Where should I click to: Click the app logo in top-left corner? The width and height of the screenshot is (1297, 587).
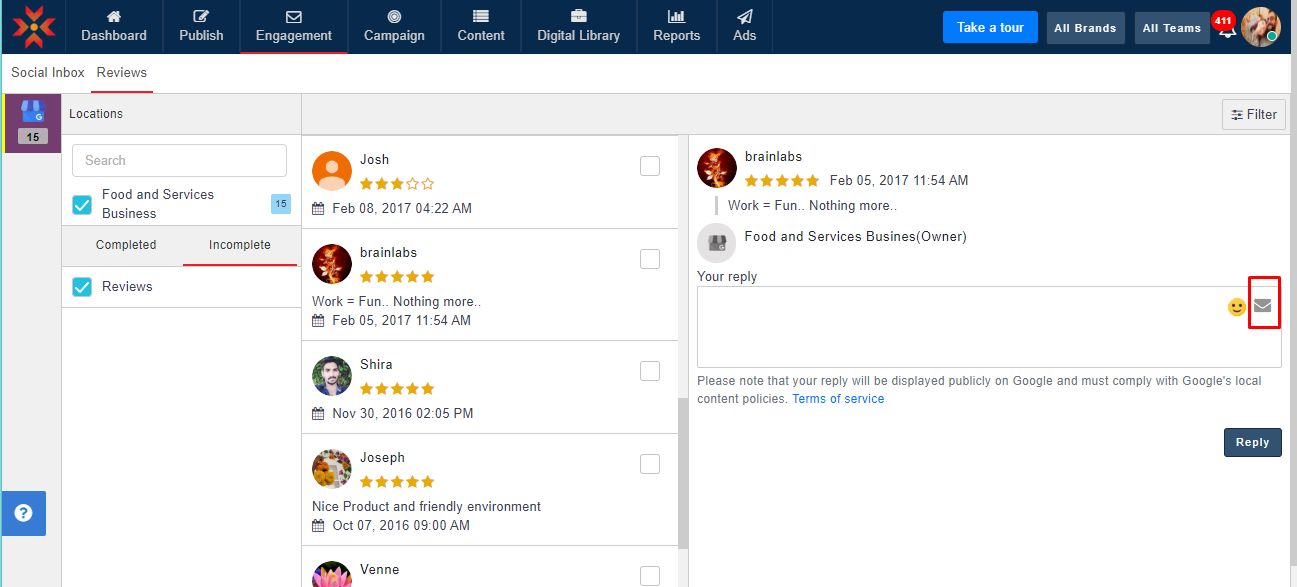click(x=34, y=27)
